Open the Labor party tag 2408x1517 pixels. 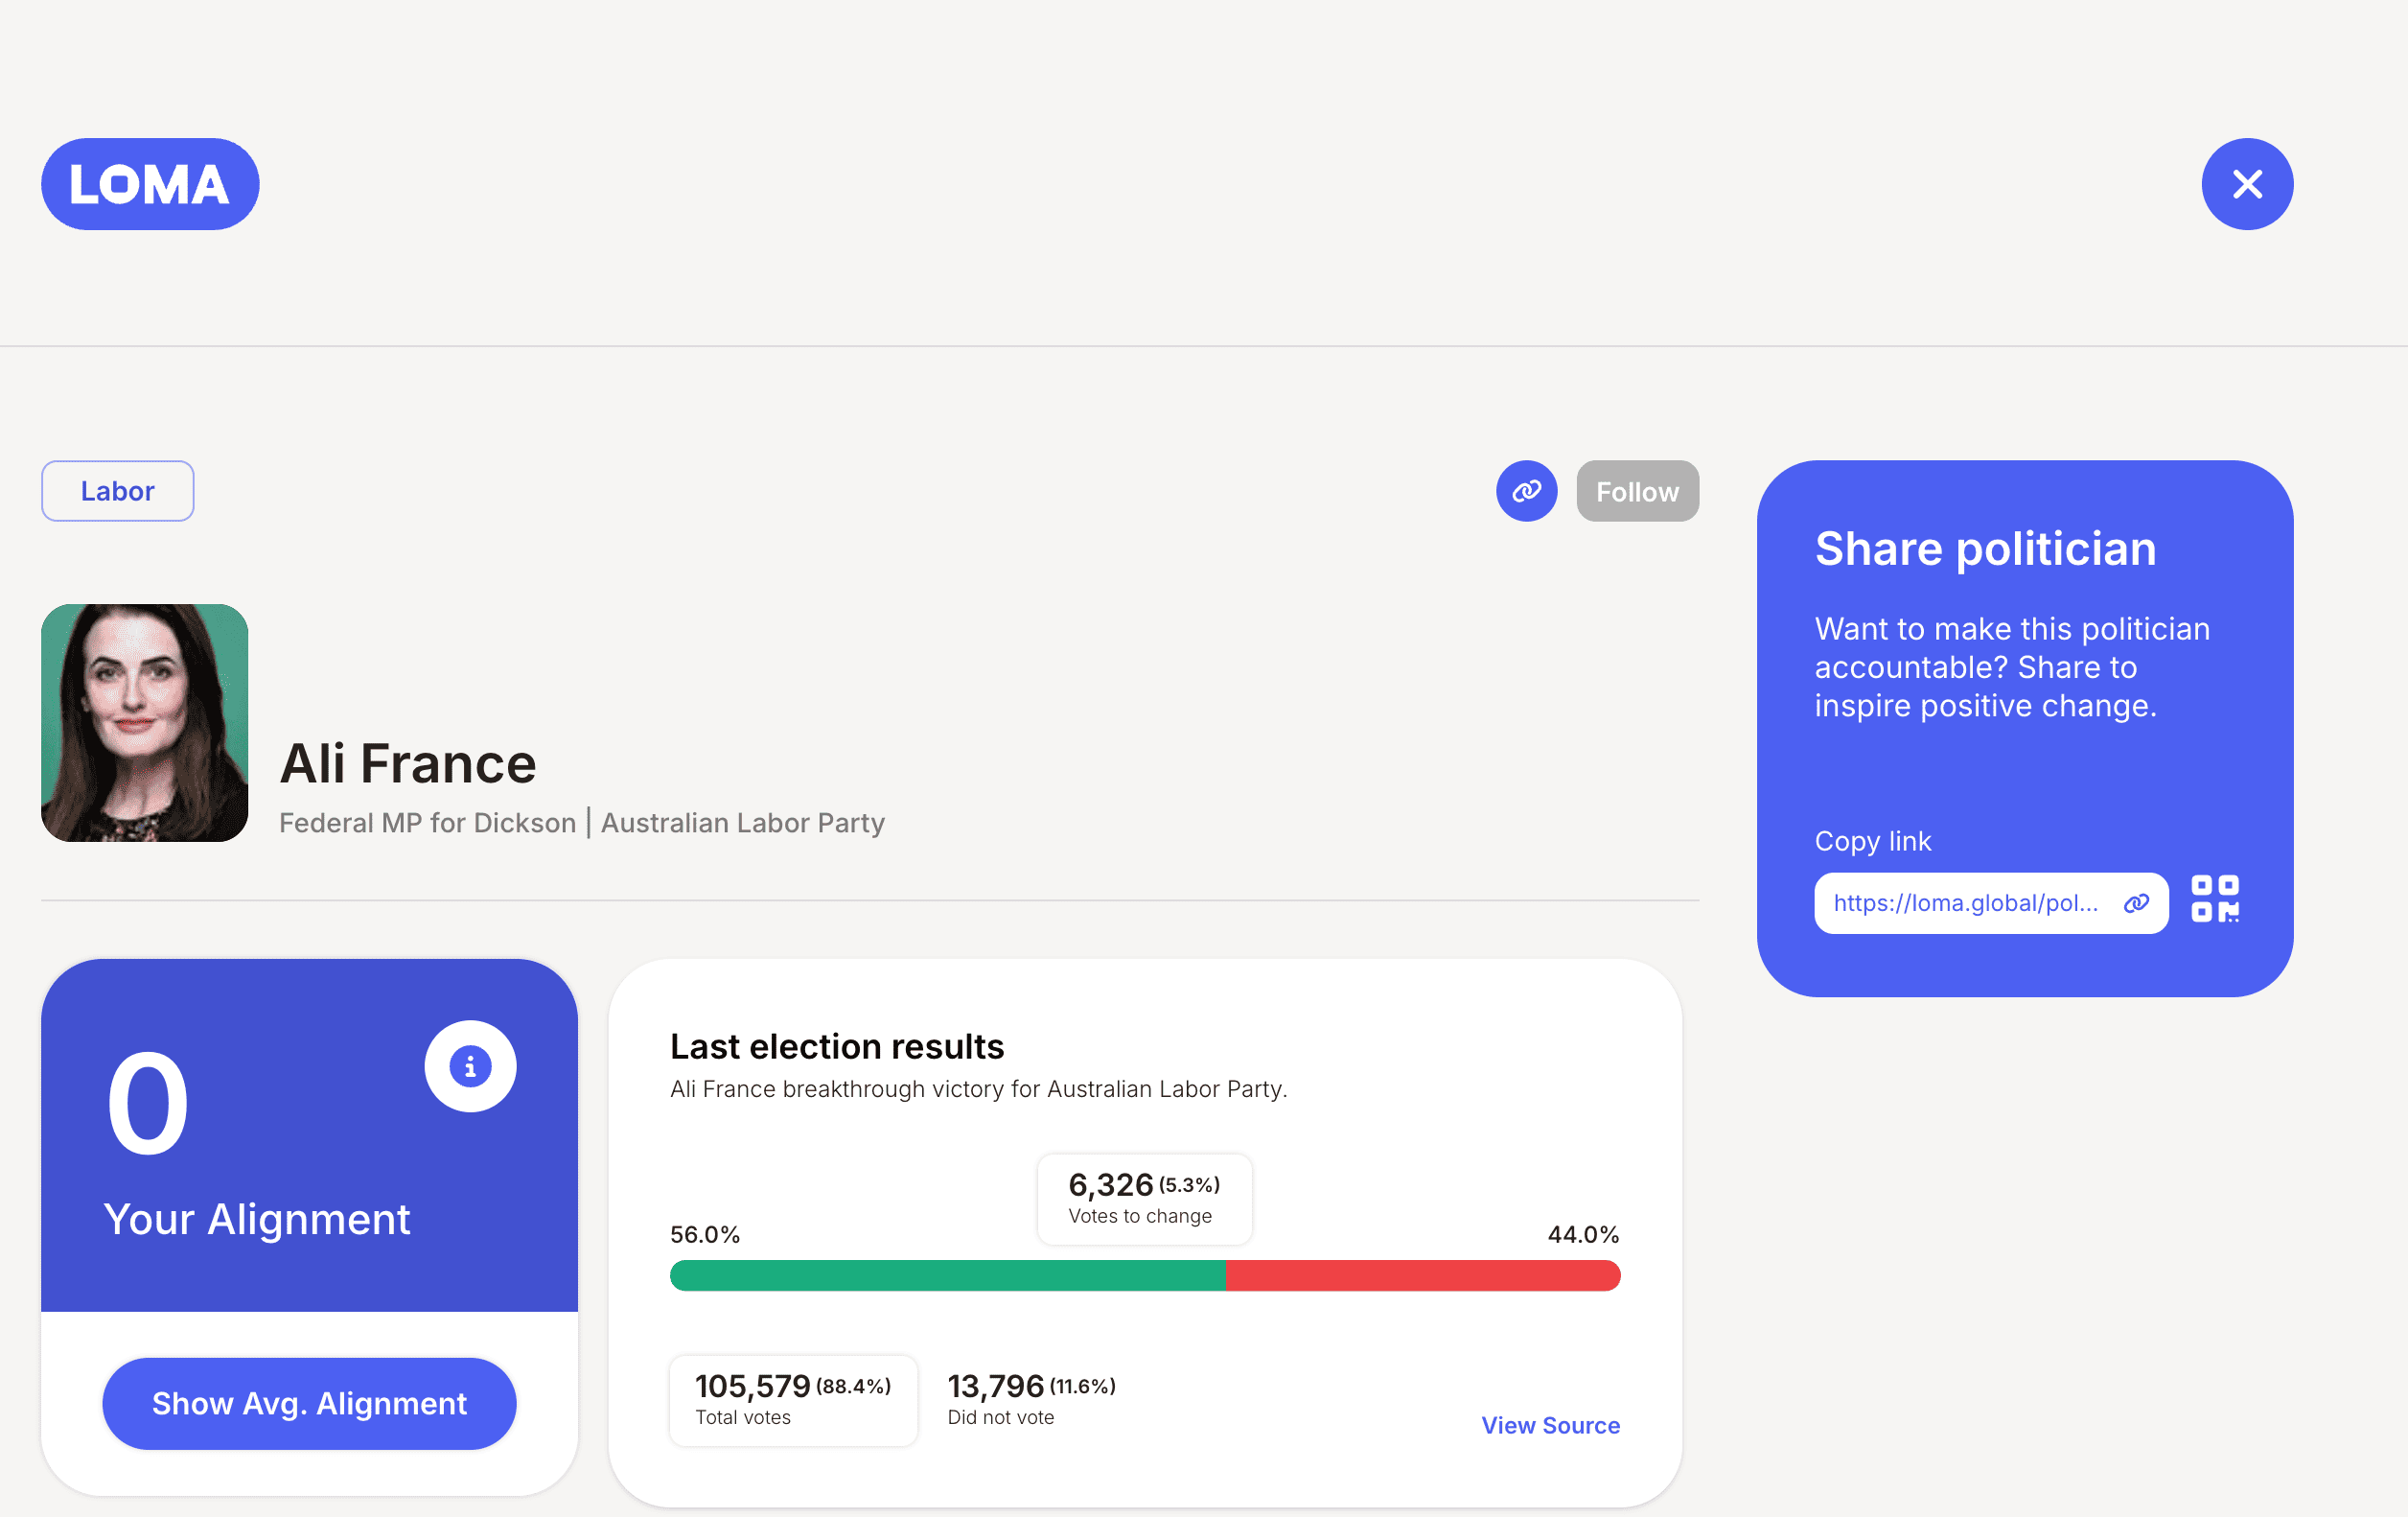(x=117, y=491)
